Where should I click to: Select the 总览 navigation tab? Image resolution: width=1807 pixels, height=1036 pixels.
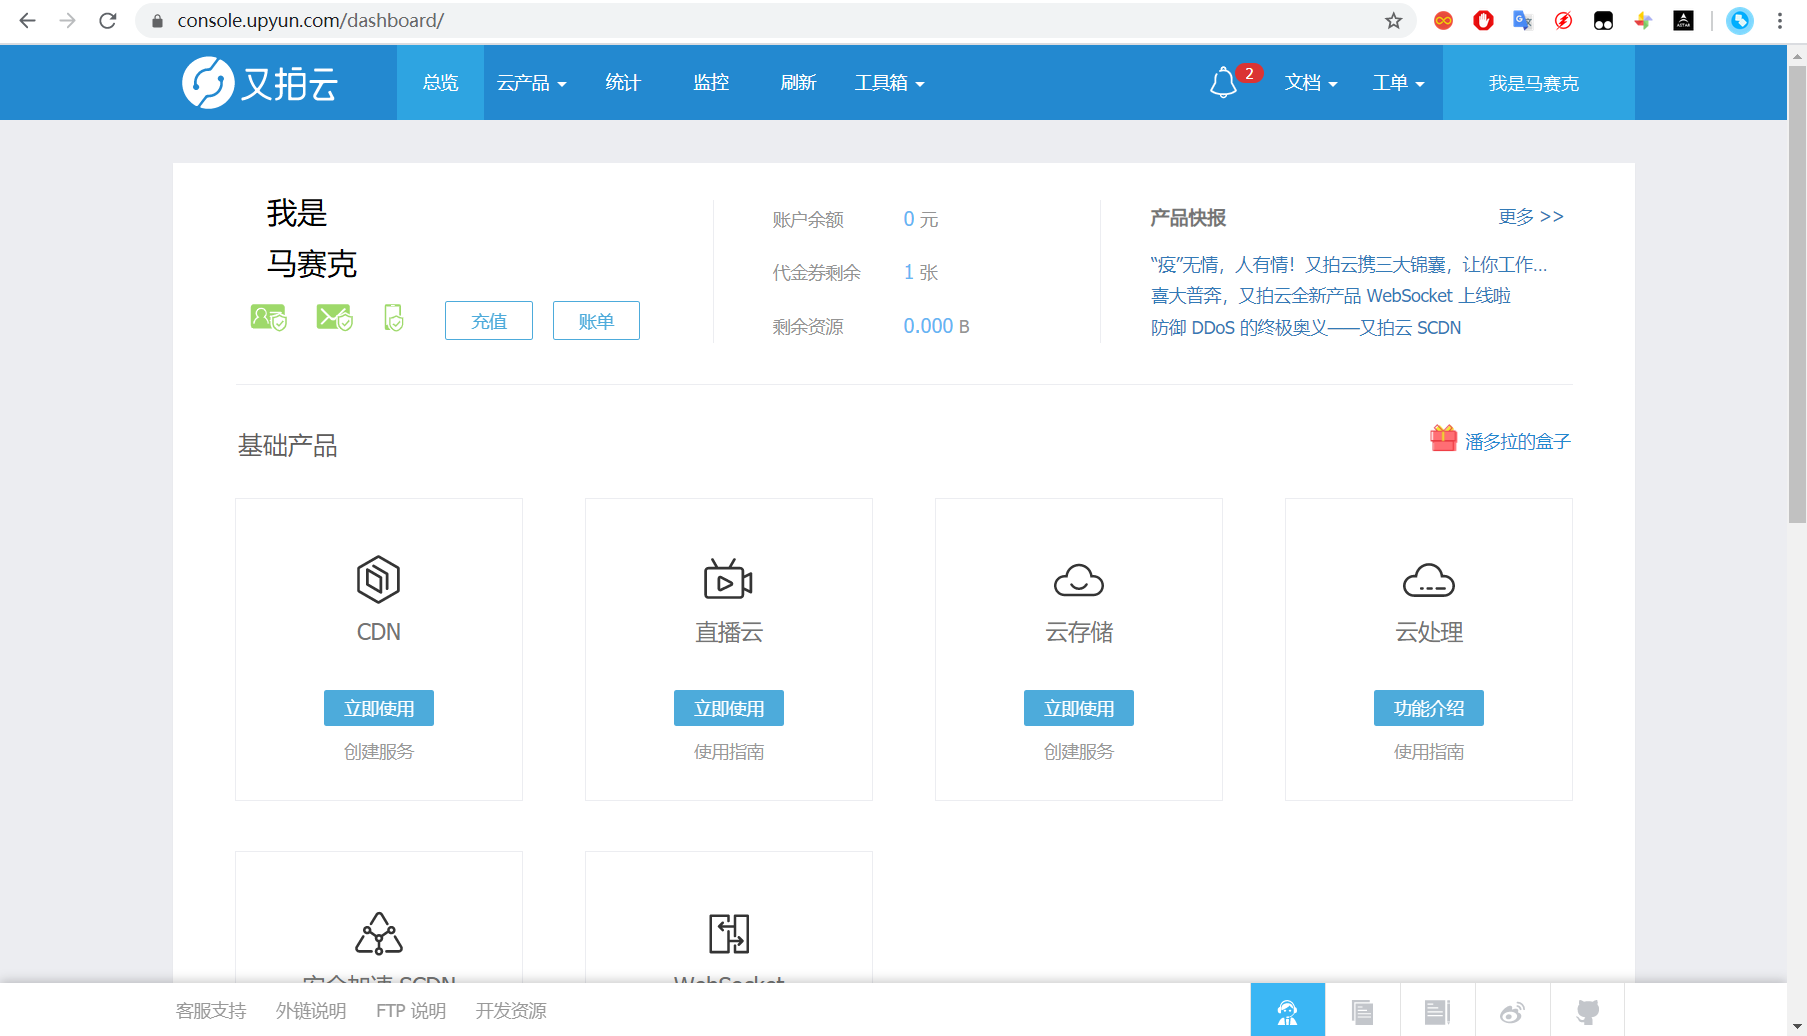point(440,83)
